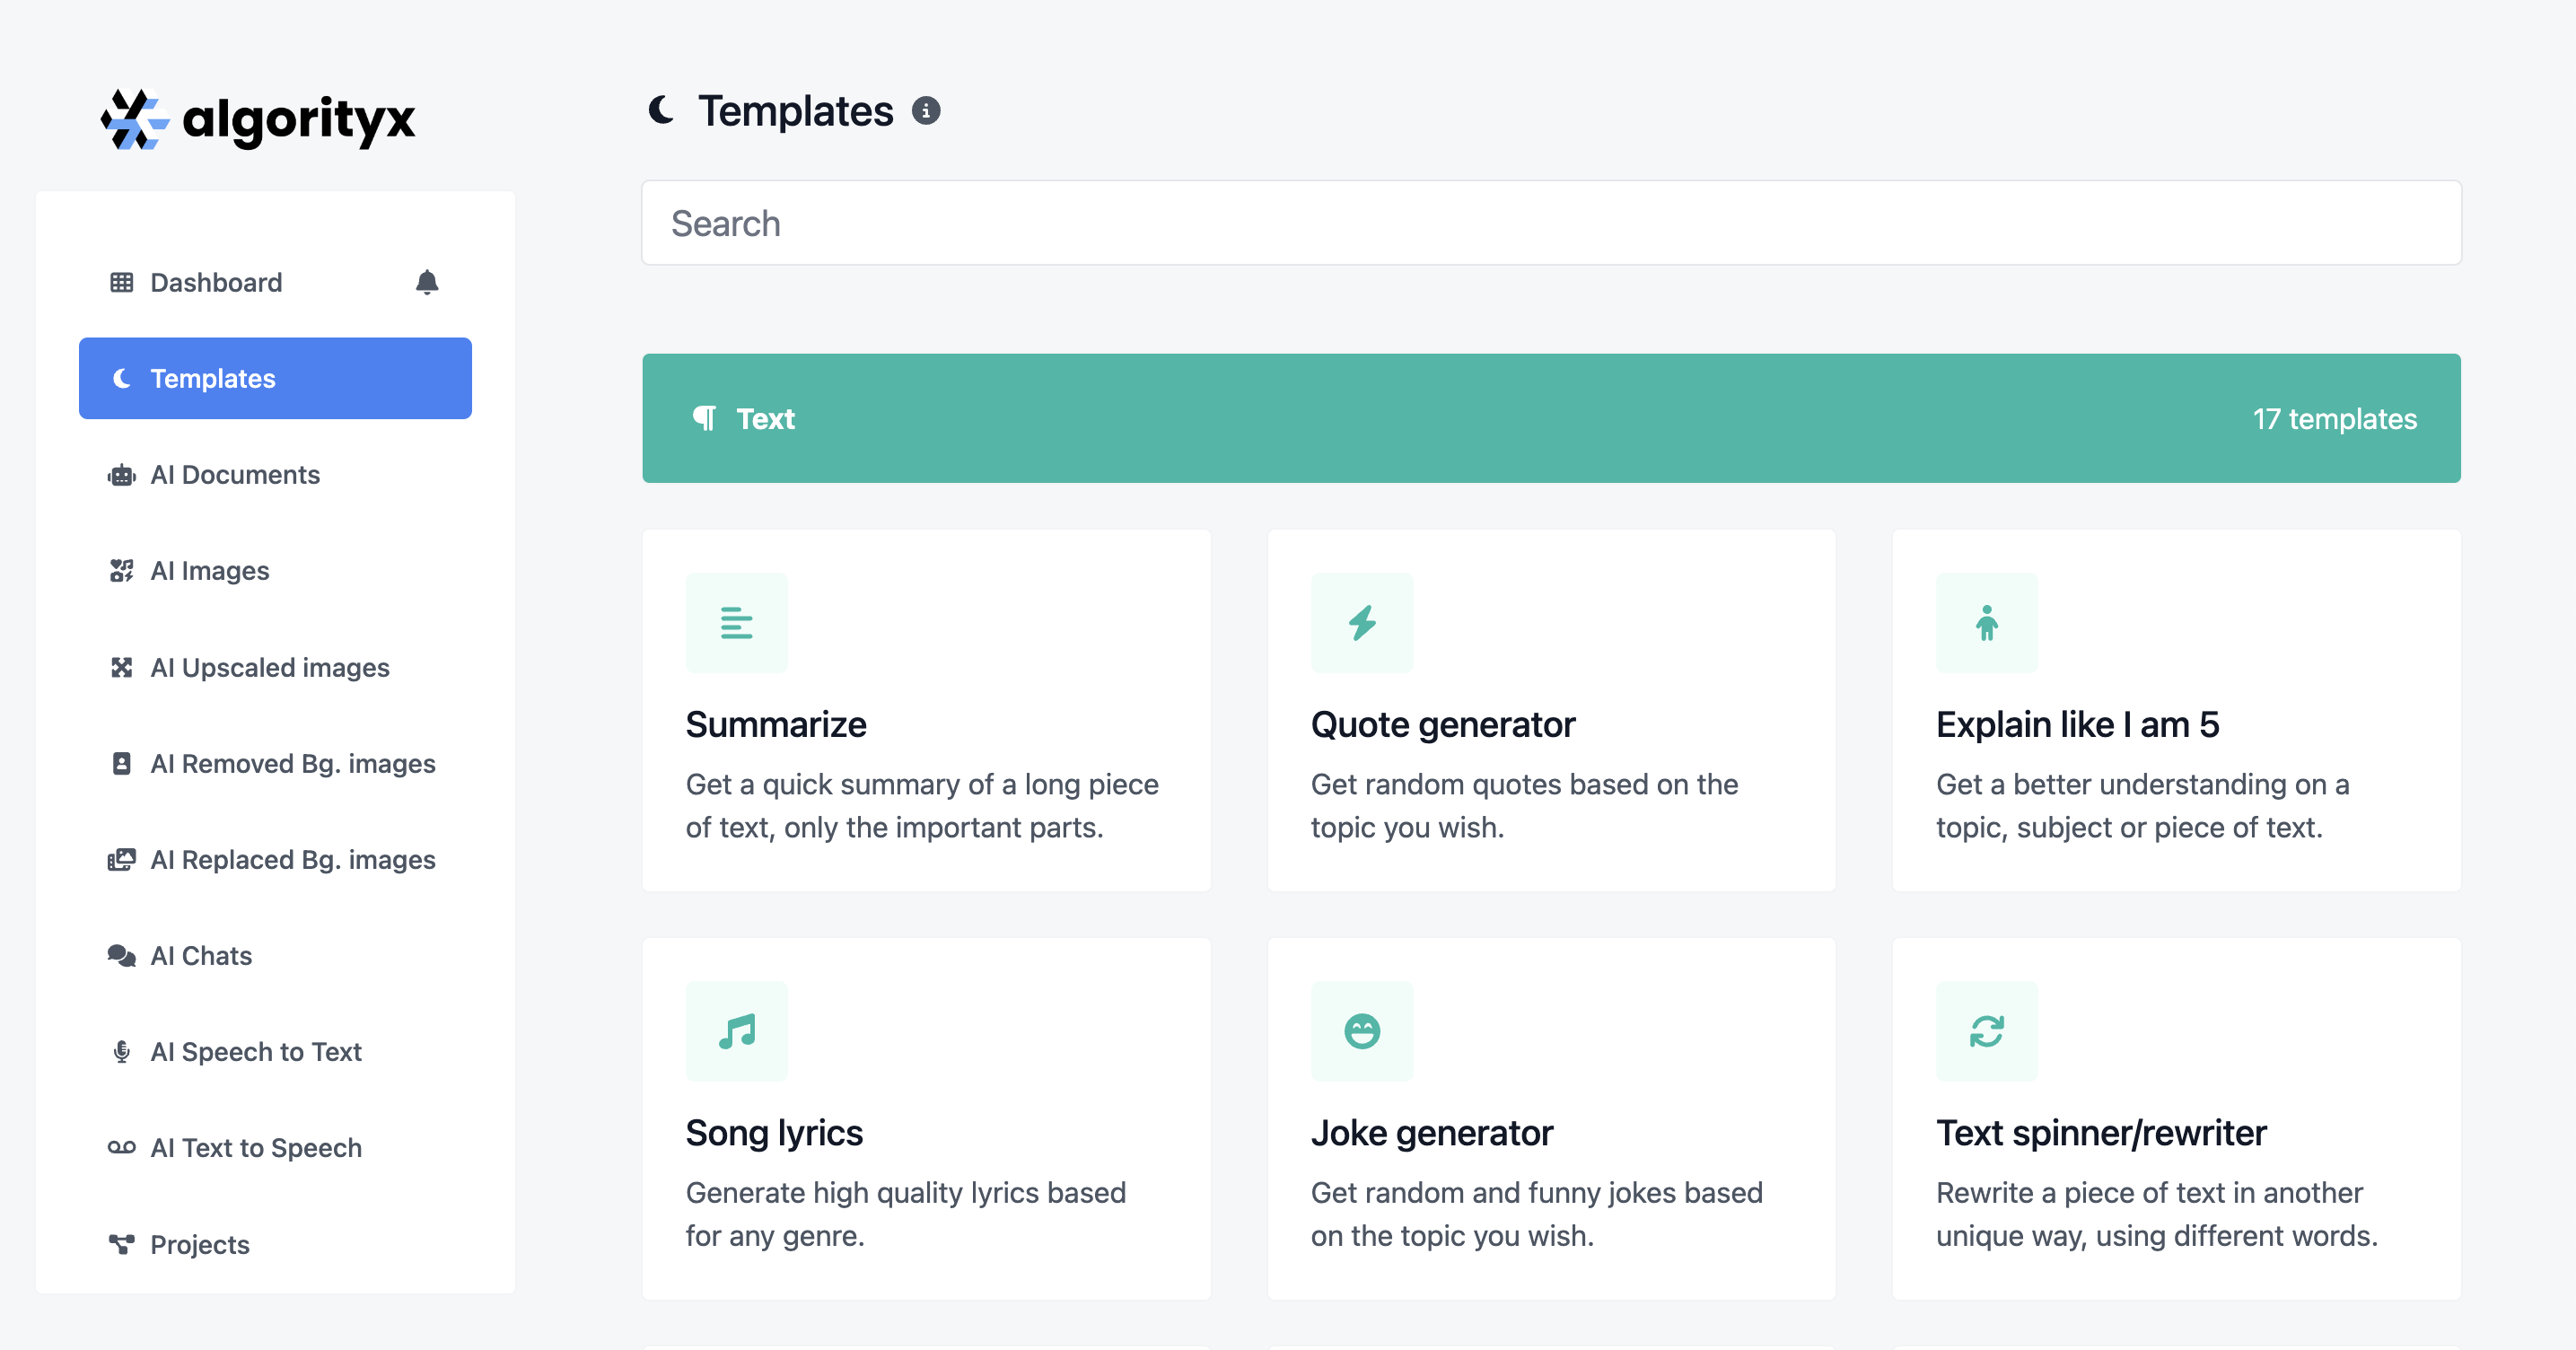Click the algorityx logo
The height and width of the screenshot is (1350, 2576).
click(258, 119)
